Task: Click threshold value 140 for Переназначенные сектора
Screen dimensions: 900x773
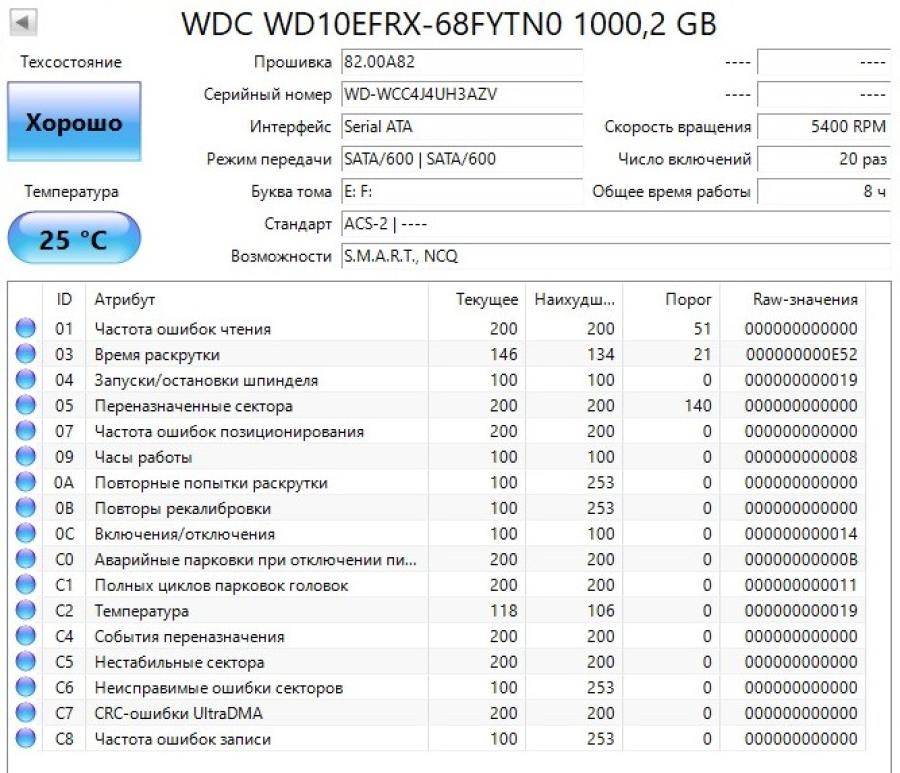Action: pyautogui.click(x=698, y=405)
